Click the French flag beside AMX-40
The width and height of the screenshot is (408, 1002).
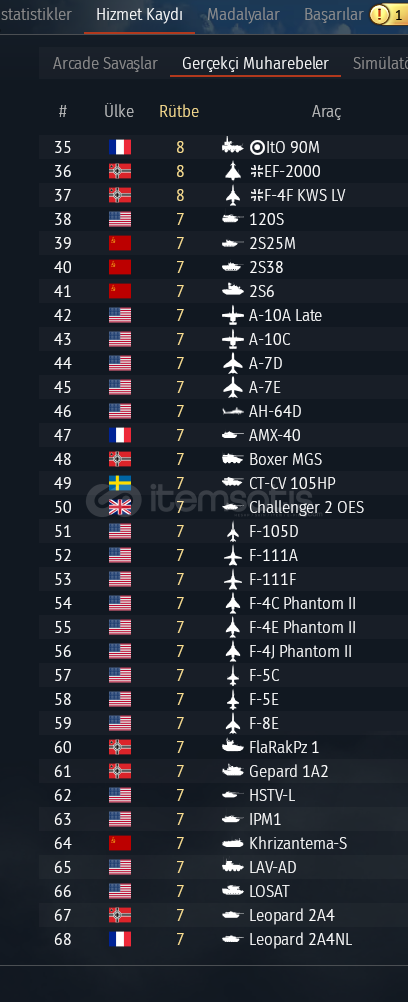coord(120,435)
